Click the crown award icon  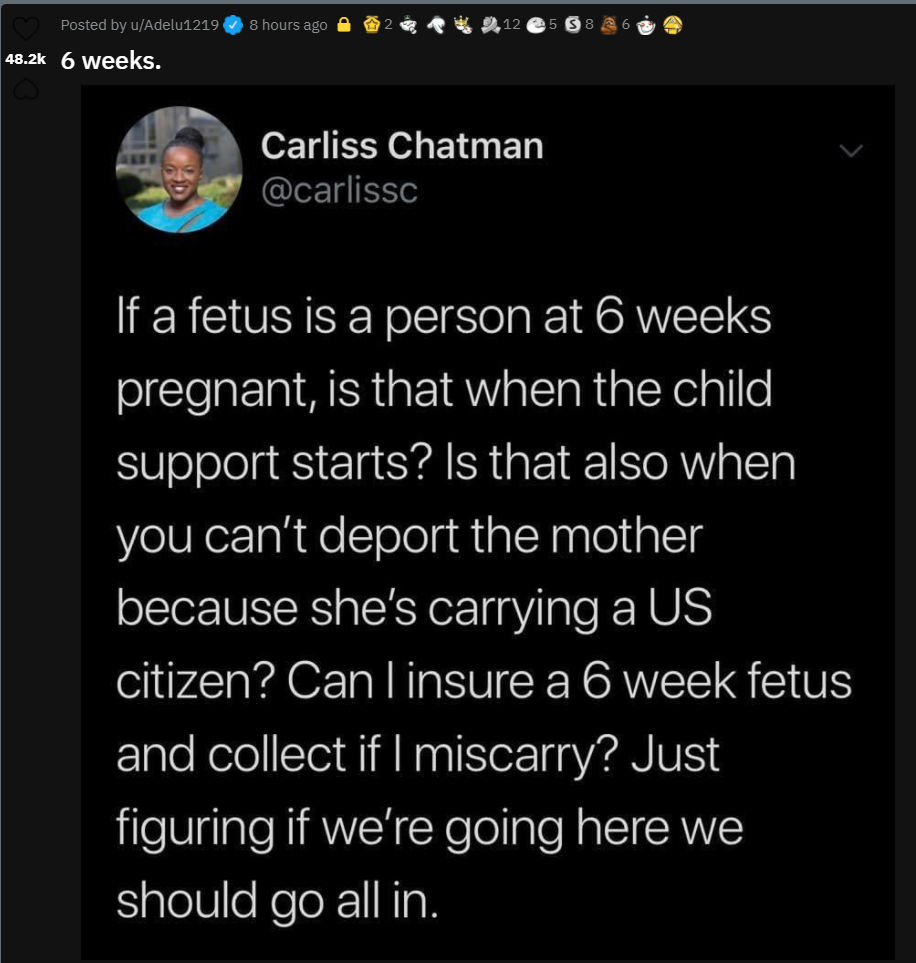pyautogui.click(x=463, y=25)
